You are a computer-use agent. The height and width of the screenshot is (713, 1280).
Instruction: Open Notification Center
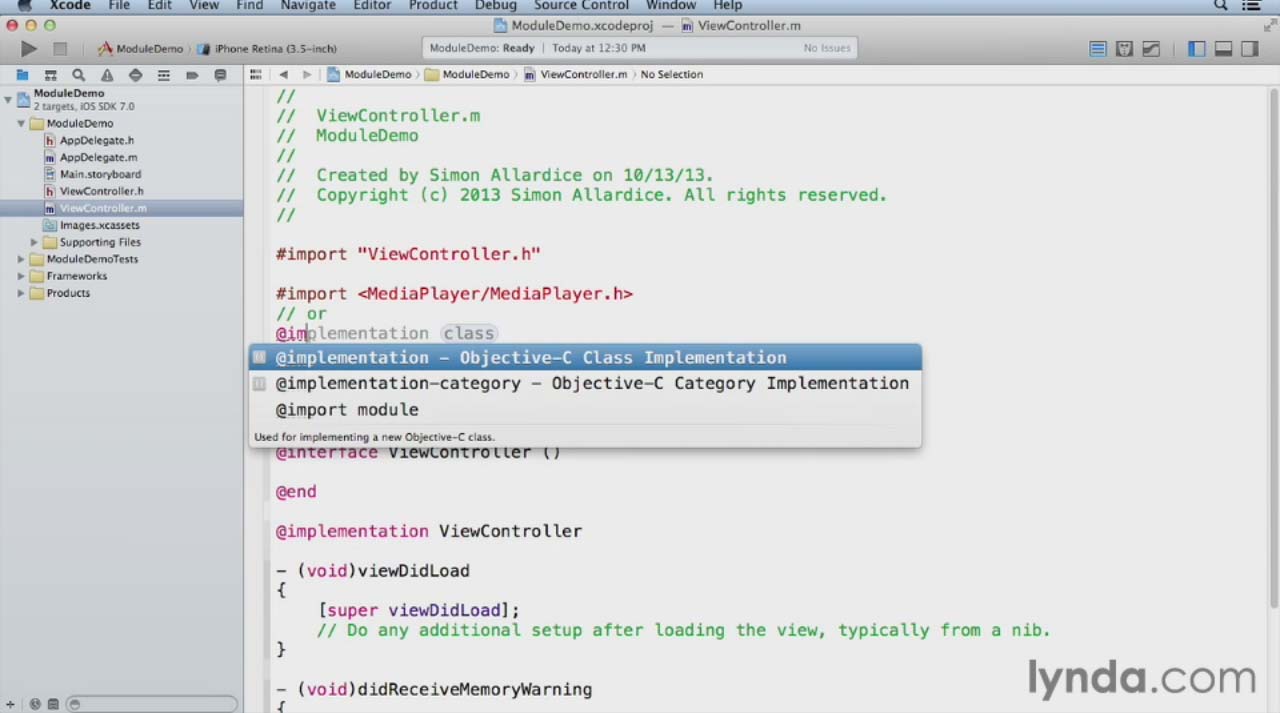[1250, 6]
